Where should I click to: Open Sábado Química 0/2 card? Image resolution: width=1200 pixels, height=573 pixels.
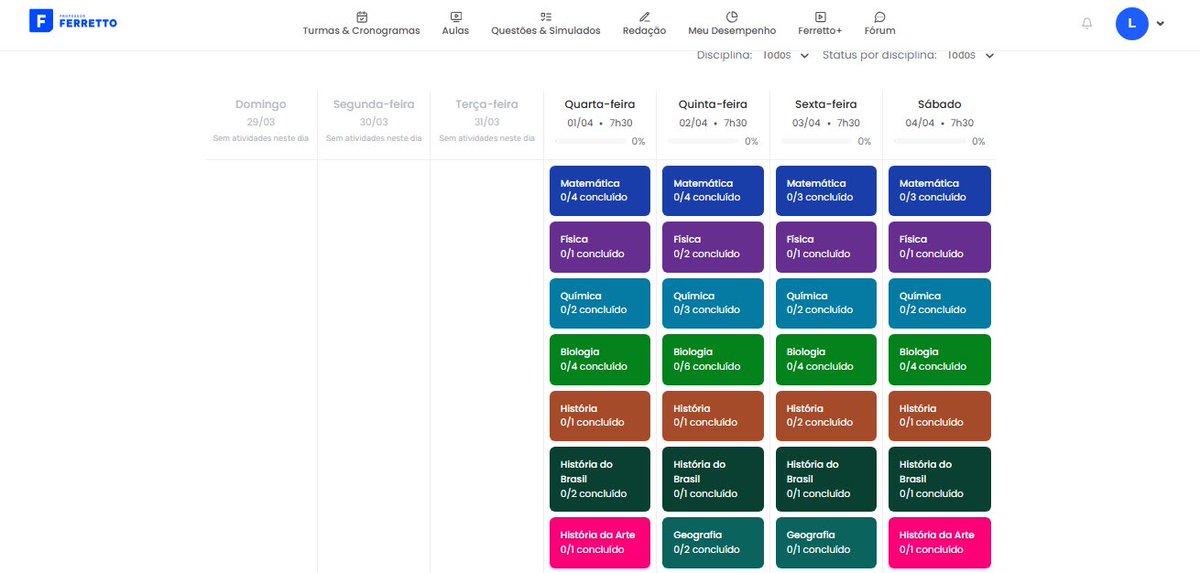(x=940, y=303)
